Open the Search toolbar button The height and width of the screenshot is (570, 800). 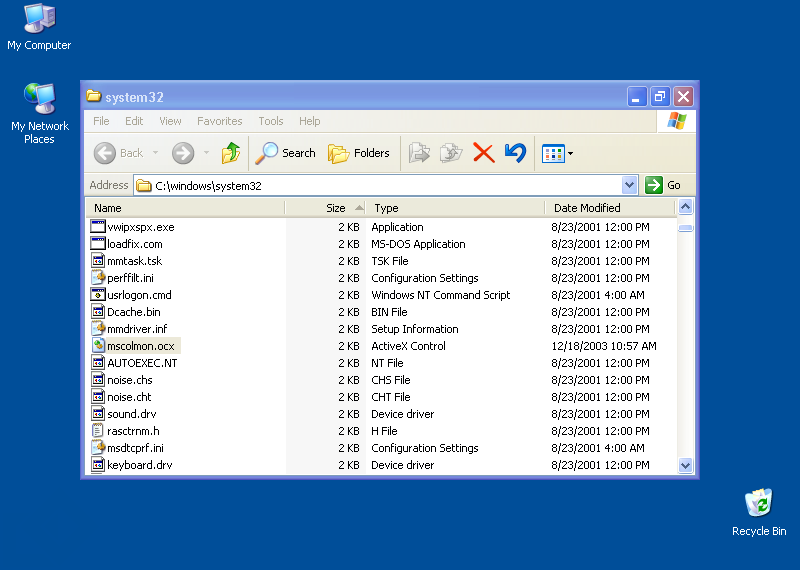[x=285, y=153]
